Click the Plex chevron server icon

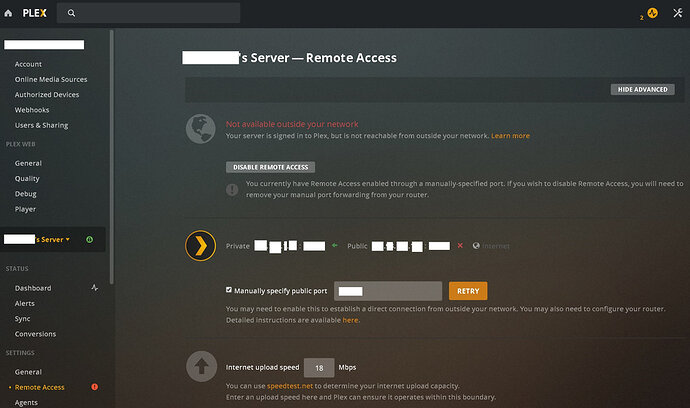(201, 246)
